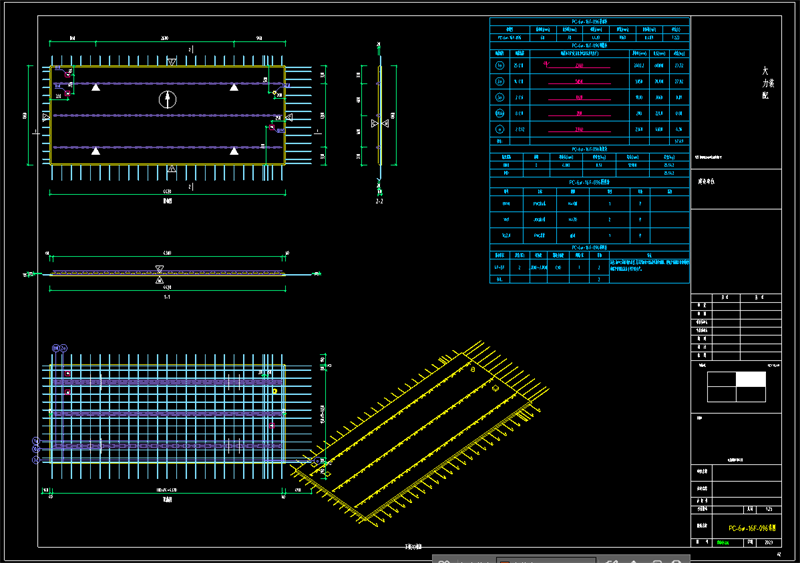The height and width of the screenshot is (563, 800).
Task: Click the section cut triangle at the plan's left edge
Action: pos(46,117)
